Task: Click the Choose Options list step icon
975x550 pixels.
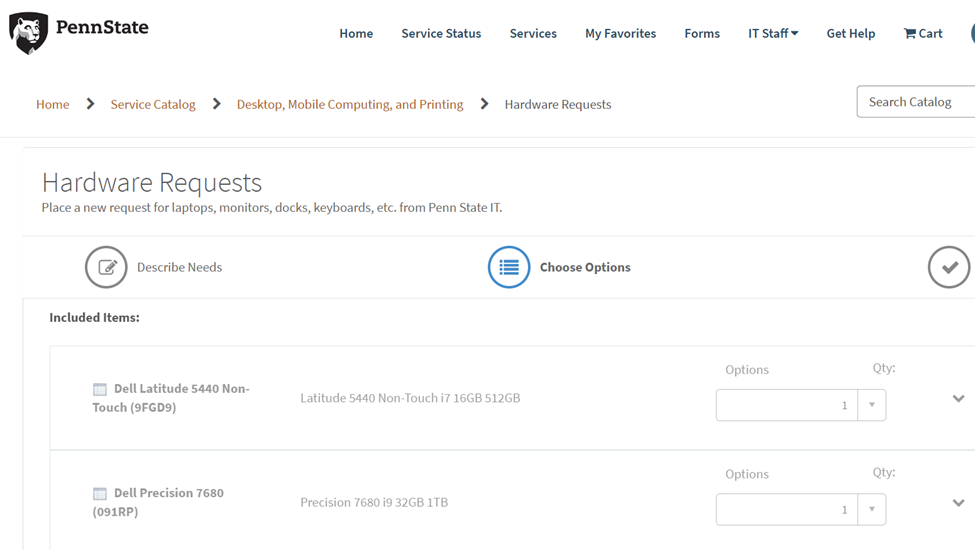Action: coord(509,267)
